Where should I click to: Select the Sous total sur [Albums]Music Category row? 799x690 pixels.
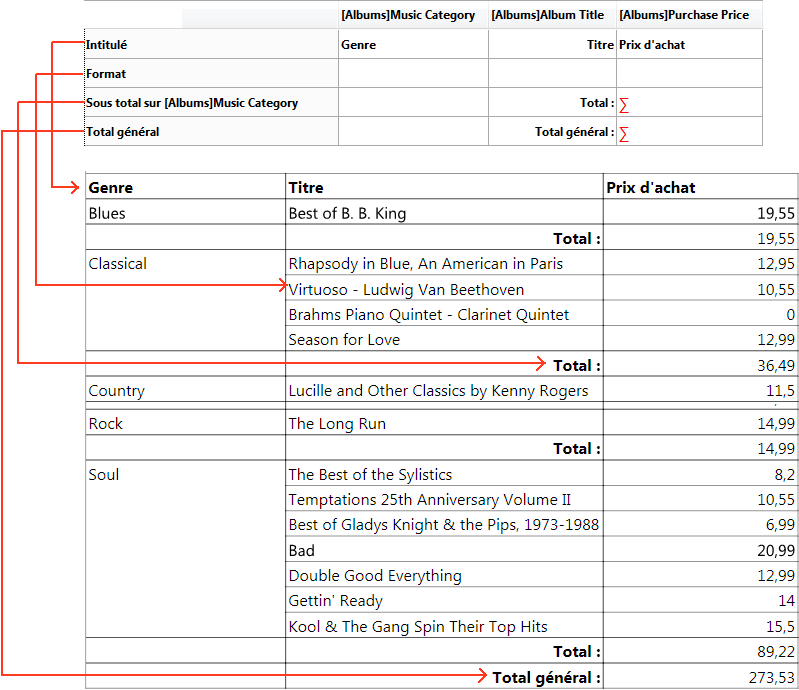[x=192, y=103]
